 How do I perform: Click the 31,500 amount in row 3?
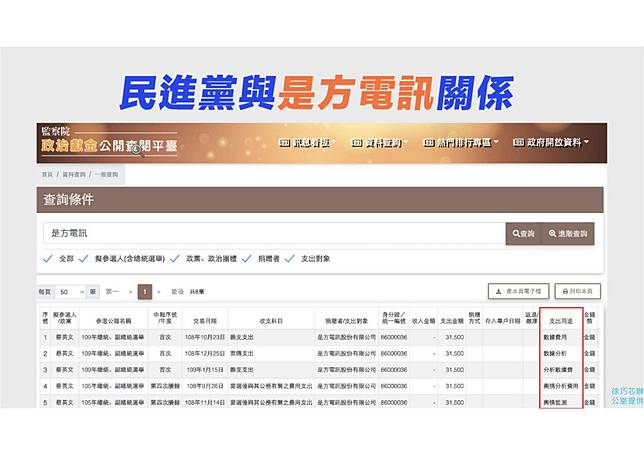(455, 370)
